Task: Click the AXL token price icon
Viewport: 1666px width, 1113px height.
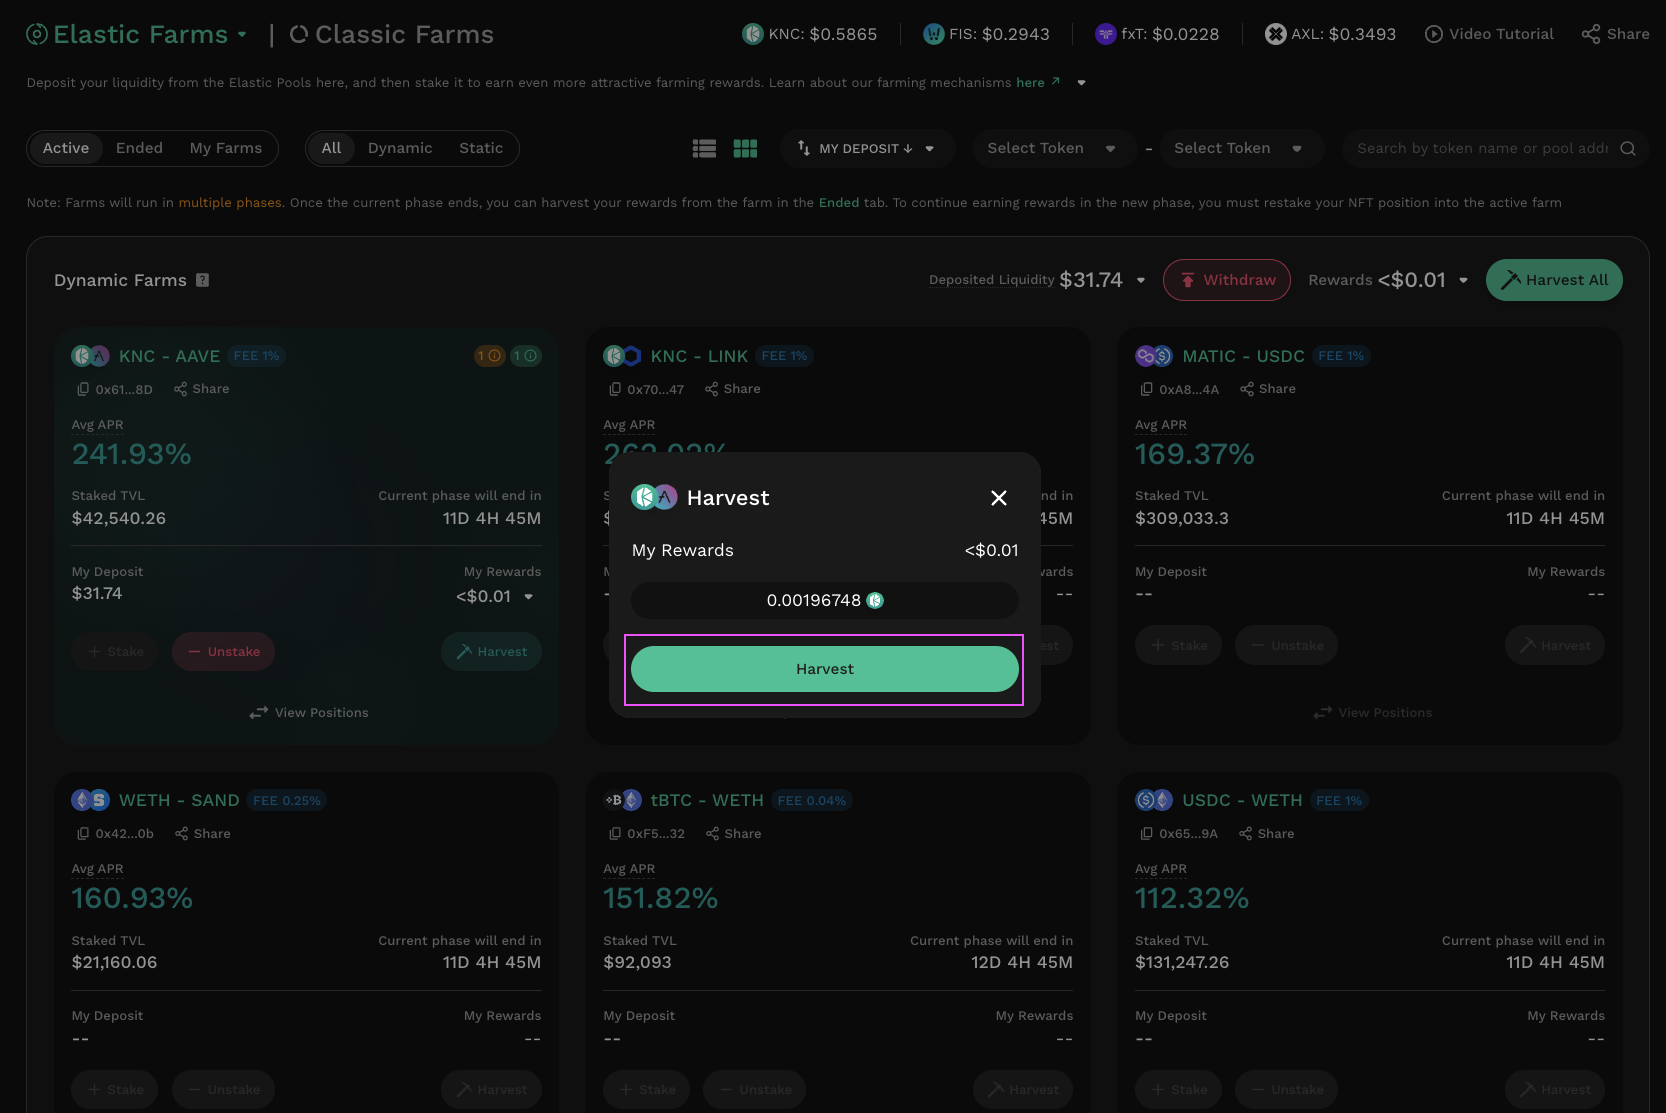Action: [x=1275, y=34]
